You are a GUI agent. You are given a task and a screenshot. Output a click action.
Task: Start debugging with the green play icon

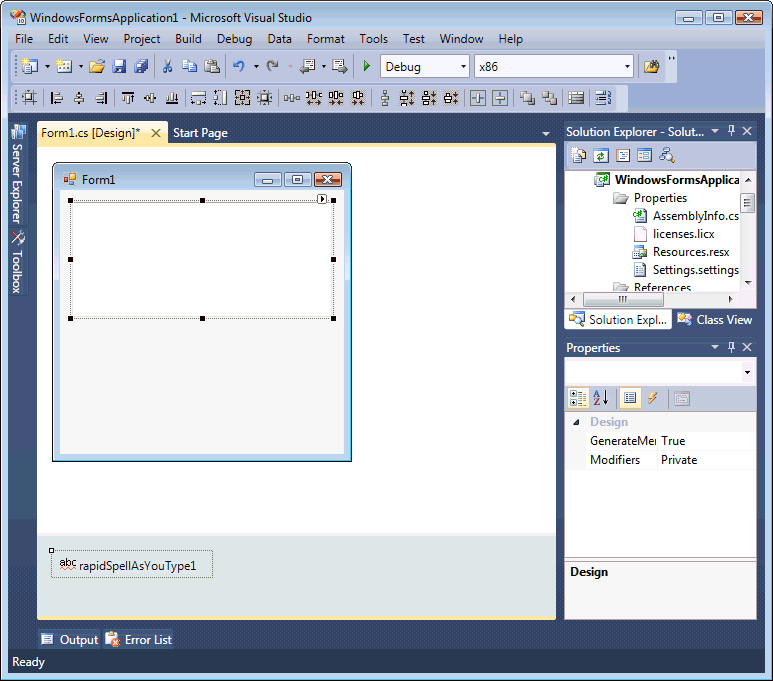(x=366, y=66)
